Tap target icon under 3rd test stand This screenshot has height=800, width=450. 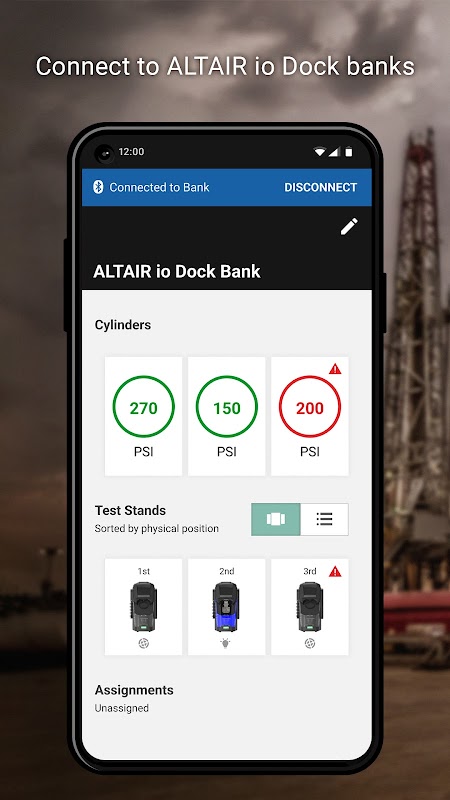click(x=310, y=644)
